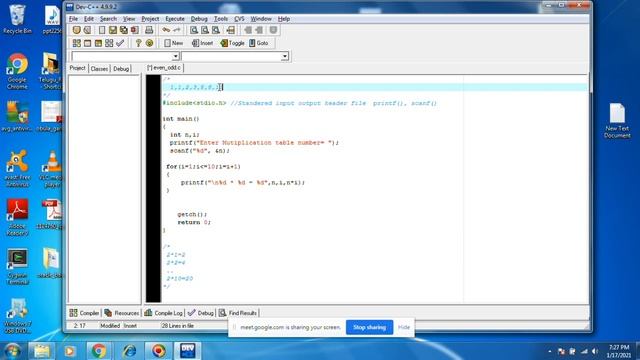Open the Find Results bottom tab

[x=238, y=313]
